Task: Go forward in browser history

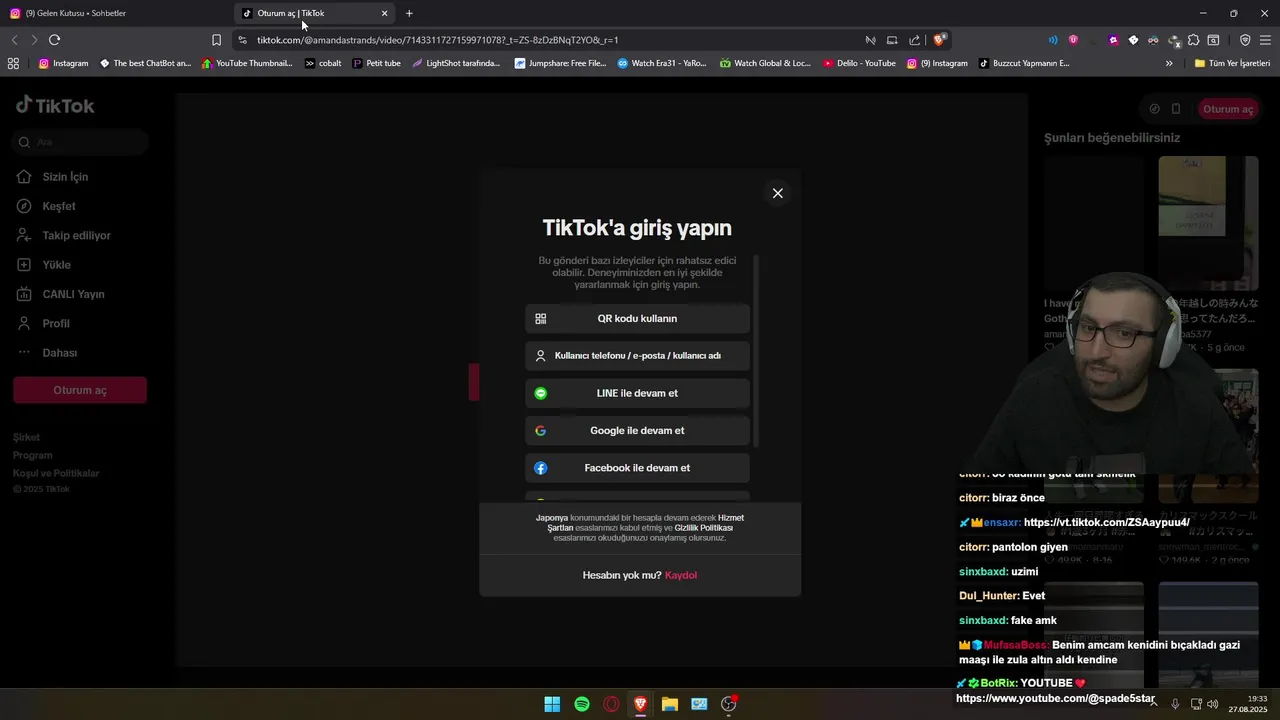Action: tap(34, 40)
